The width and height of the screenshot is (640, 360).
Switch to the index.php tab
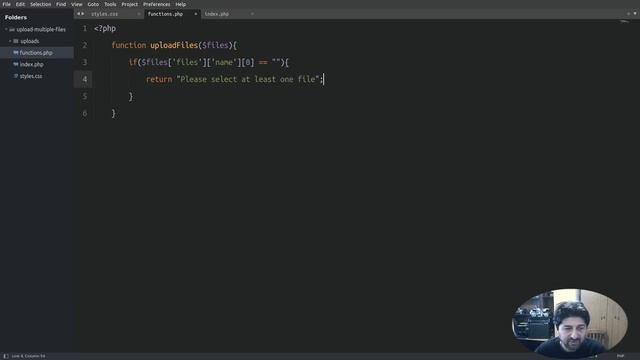click(217, 14)
